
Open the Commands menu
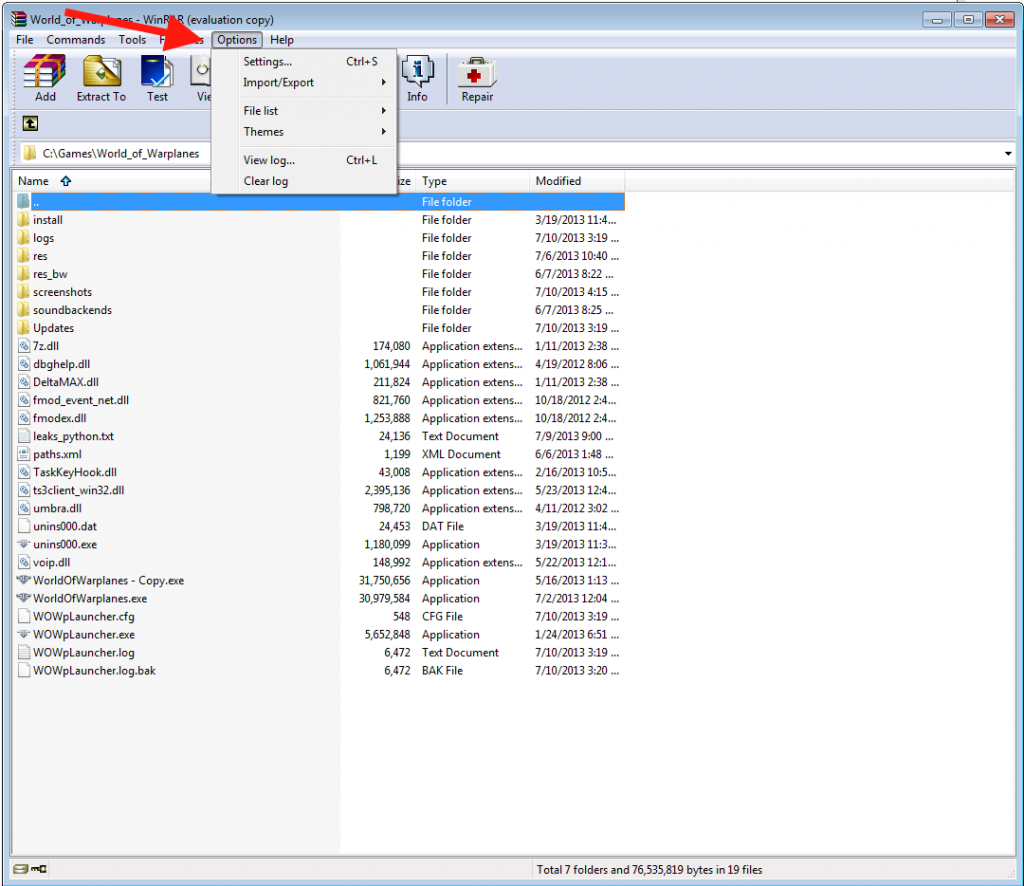click(76, 40)
